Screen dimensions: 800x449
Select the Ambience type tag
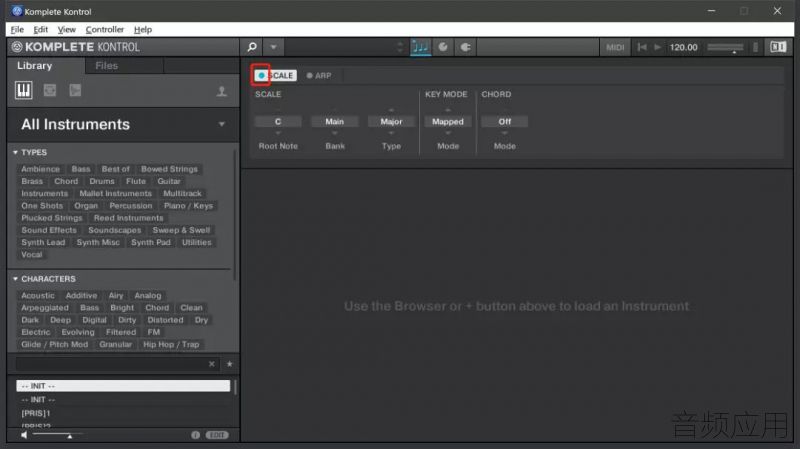point(40,169)
